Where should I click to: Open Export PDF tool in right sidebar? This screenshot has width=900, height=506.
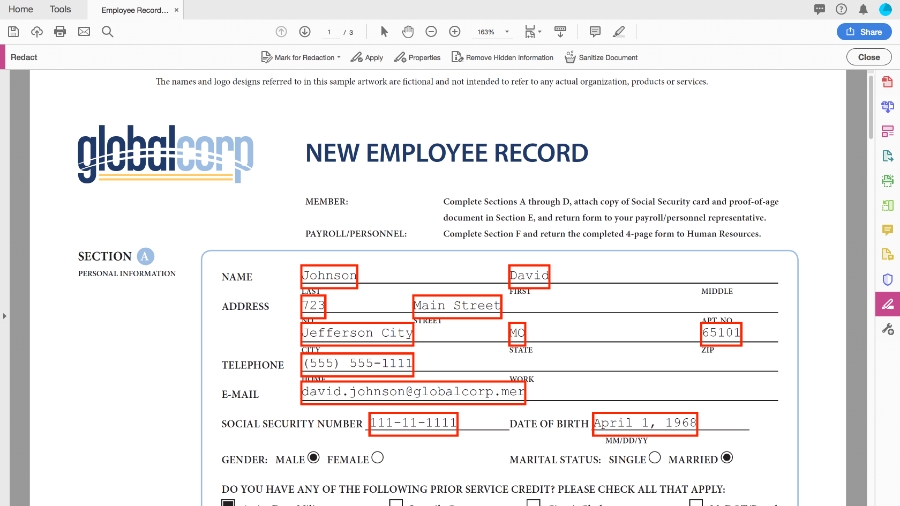point(887,155)
